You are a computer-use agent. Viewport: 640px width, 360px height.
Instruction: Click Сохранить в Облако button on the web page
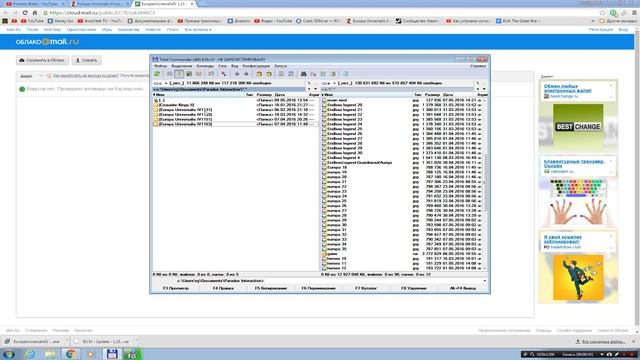coord(42,60)
